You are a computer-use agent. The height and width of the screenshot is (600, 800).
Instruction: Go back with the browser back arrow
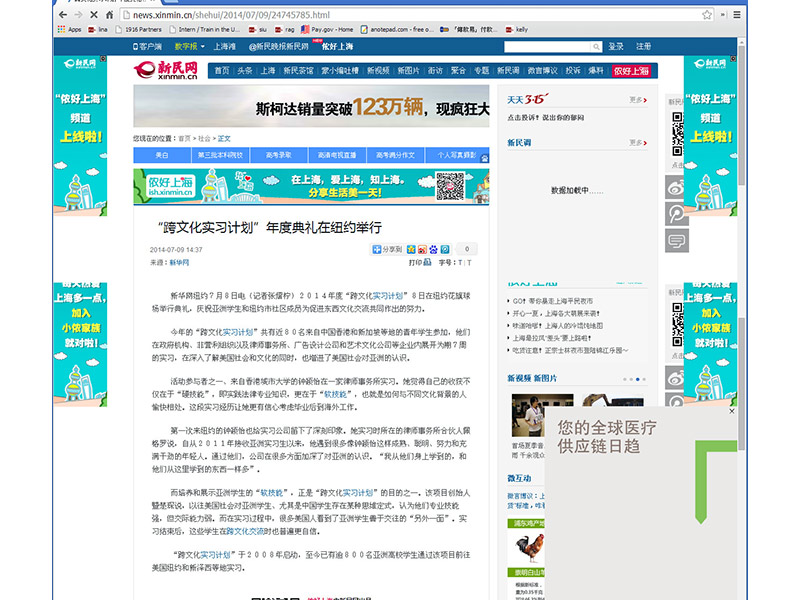coord(63,15)
